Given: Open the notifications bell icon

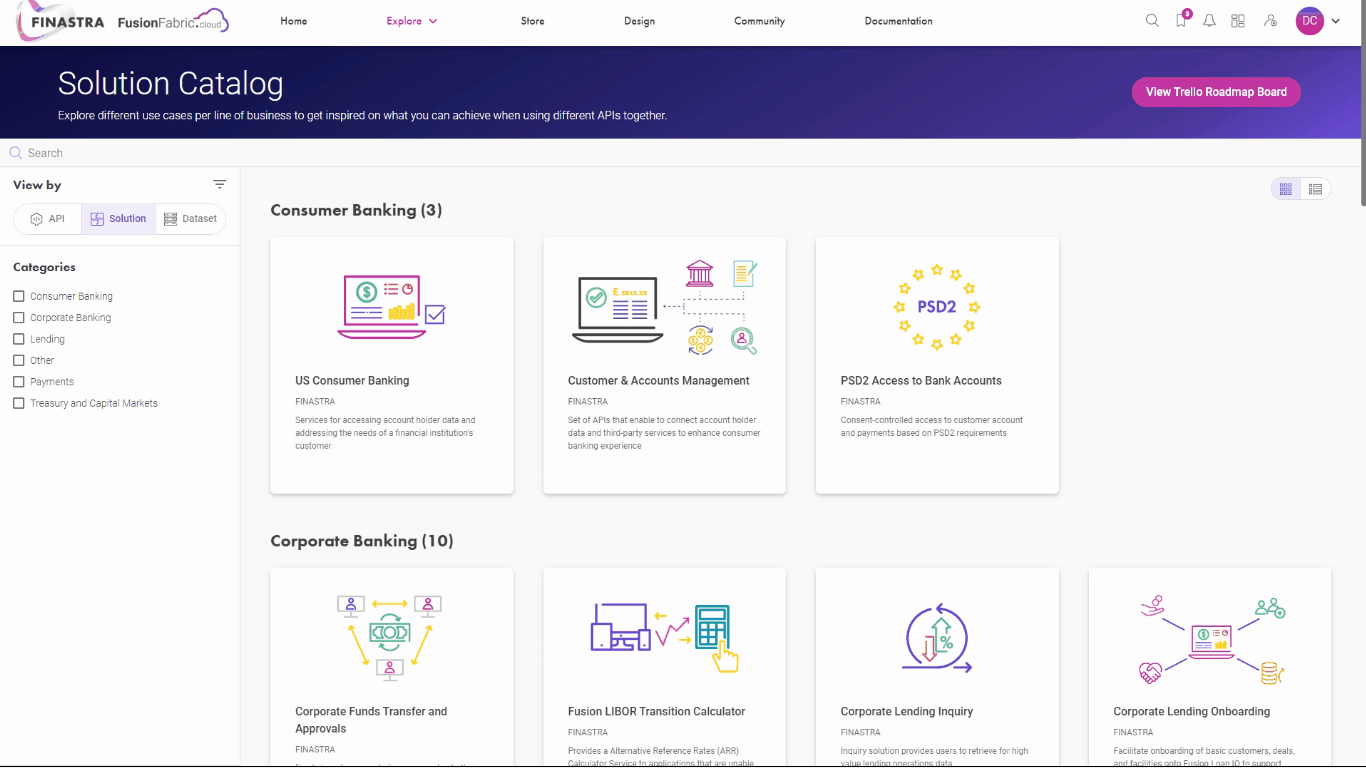Looking at the screenshot, I should (x=1209, y=20).
